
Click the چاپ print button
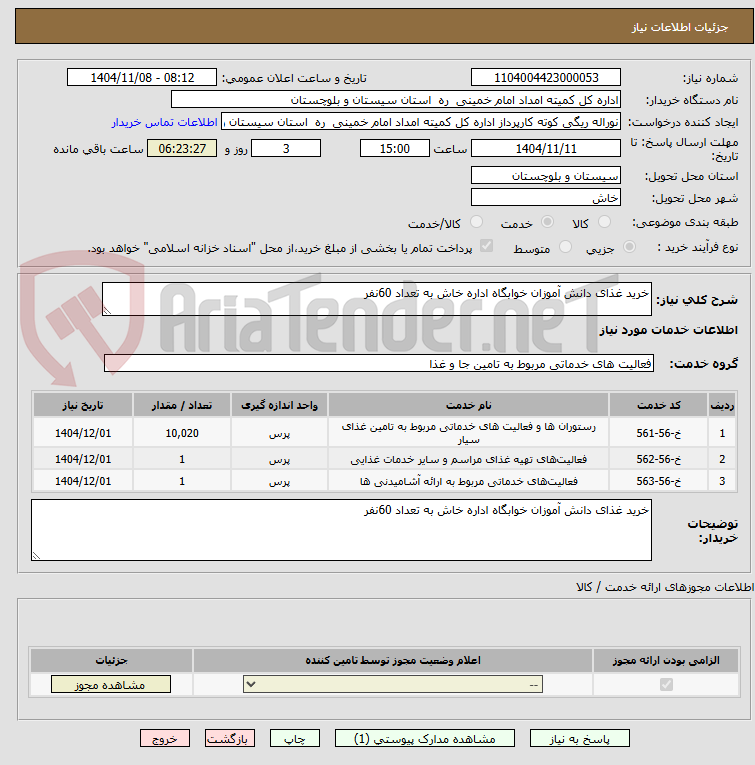(x=295, y=739)
